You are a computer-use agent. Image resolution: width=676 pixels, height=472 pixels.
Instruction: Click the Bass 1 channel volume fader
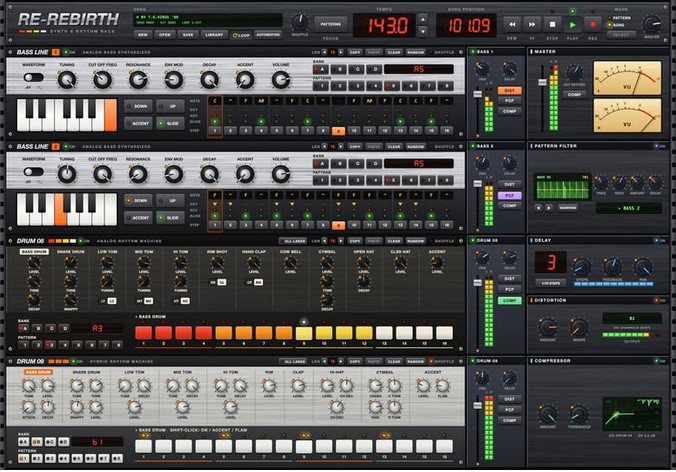[x=478, y=94]
